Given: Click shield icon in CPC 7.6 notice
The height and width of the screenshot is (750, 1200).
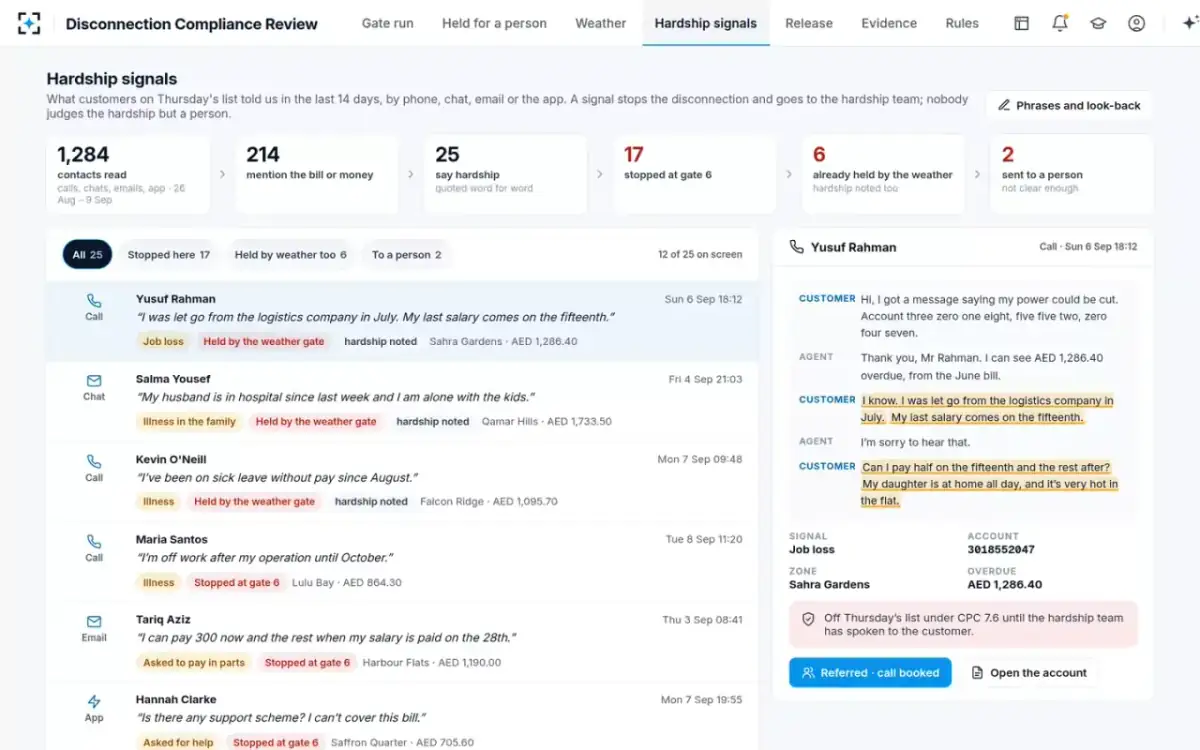Looking at the screenshot, I should pyautogui.click(x=808, y=619).
